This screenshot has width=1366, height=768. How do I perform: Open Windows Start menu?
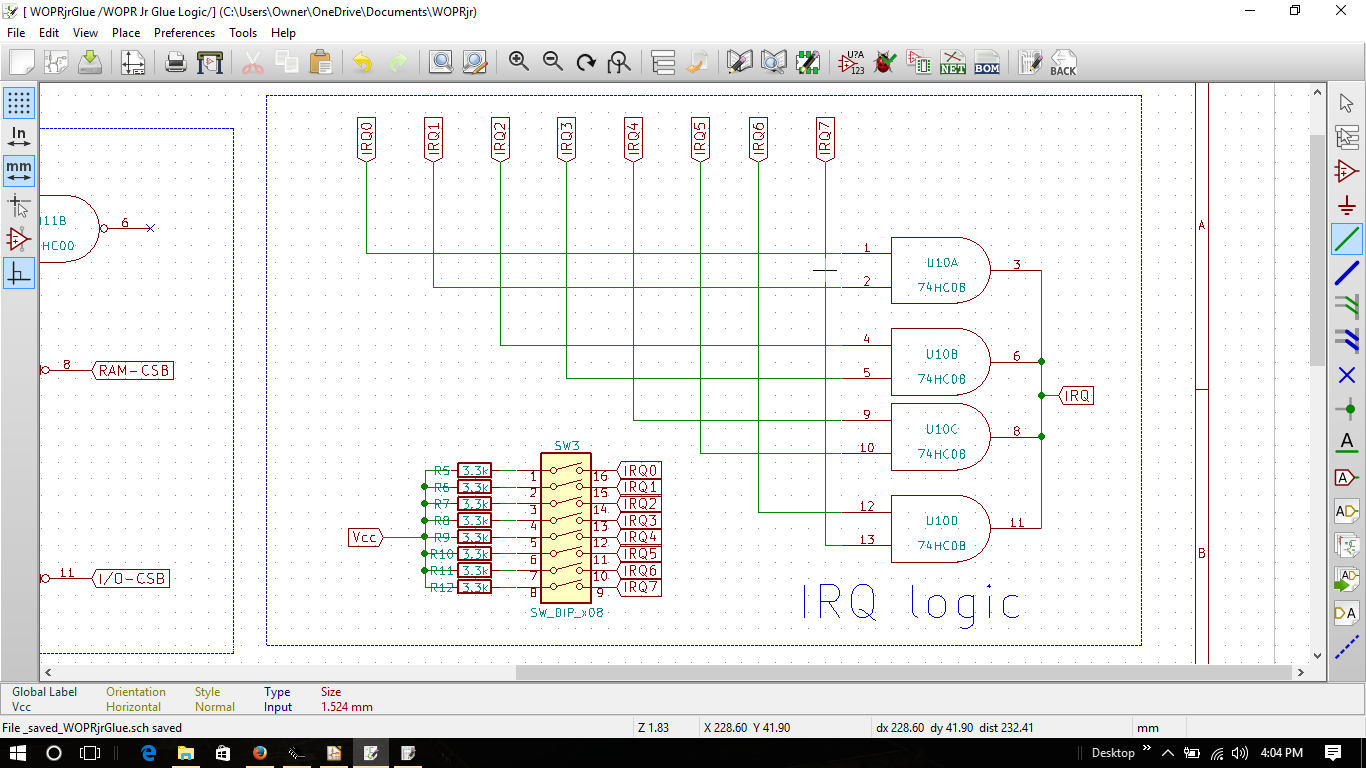click(x=19, y=752)
